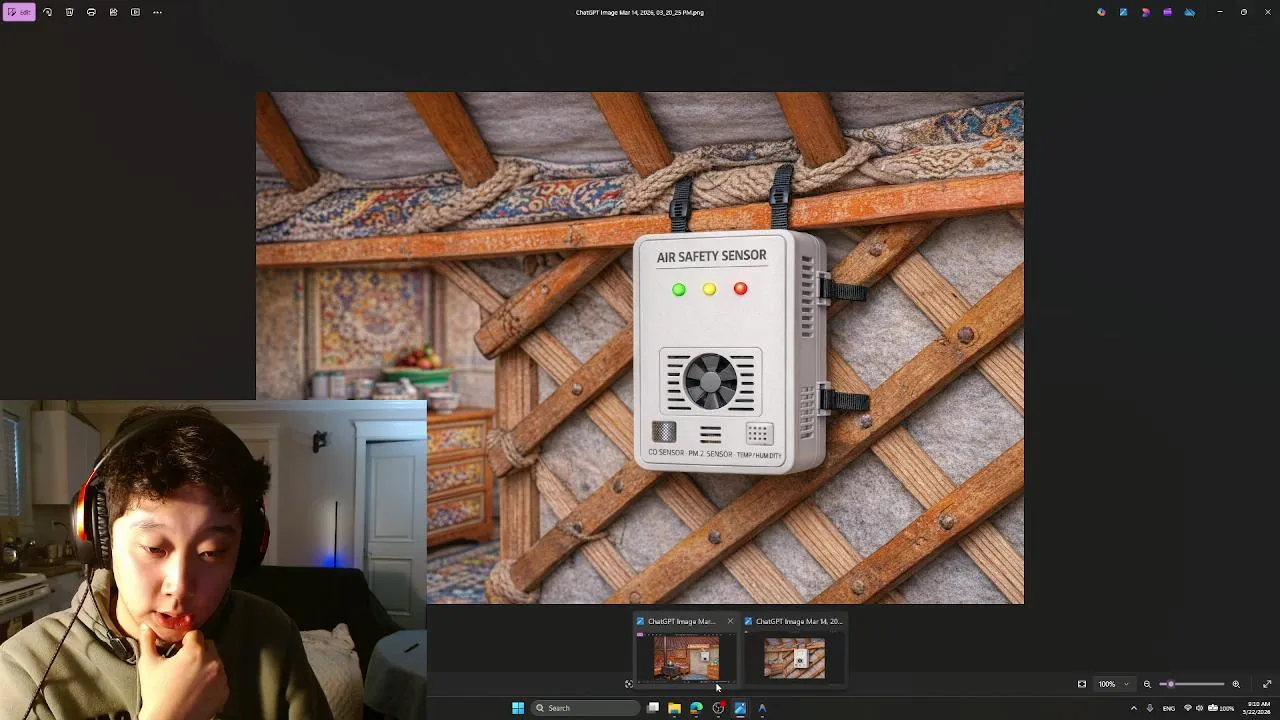The width and height of the screenshot is (1280, 720).
Task: Close the first ChatGPT Image preview window
Action: point(730,621)
